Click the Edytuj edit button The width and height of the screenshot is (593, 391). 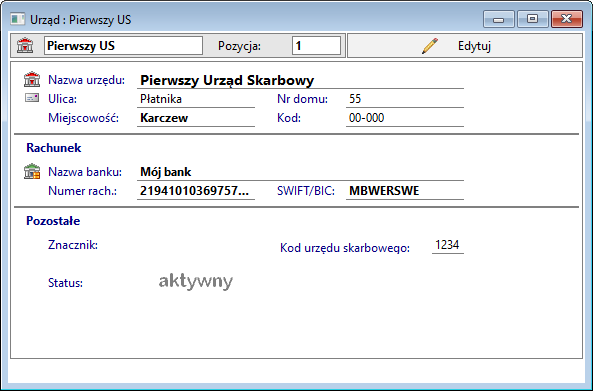click(465, 46)
